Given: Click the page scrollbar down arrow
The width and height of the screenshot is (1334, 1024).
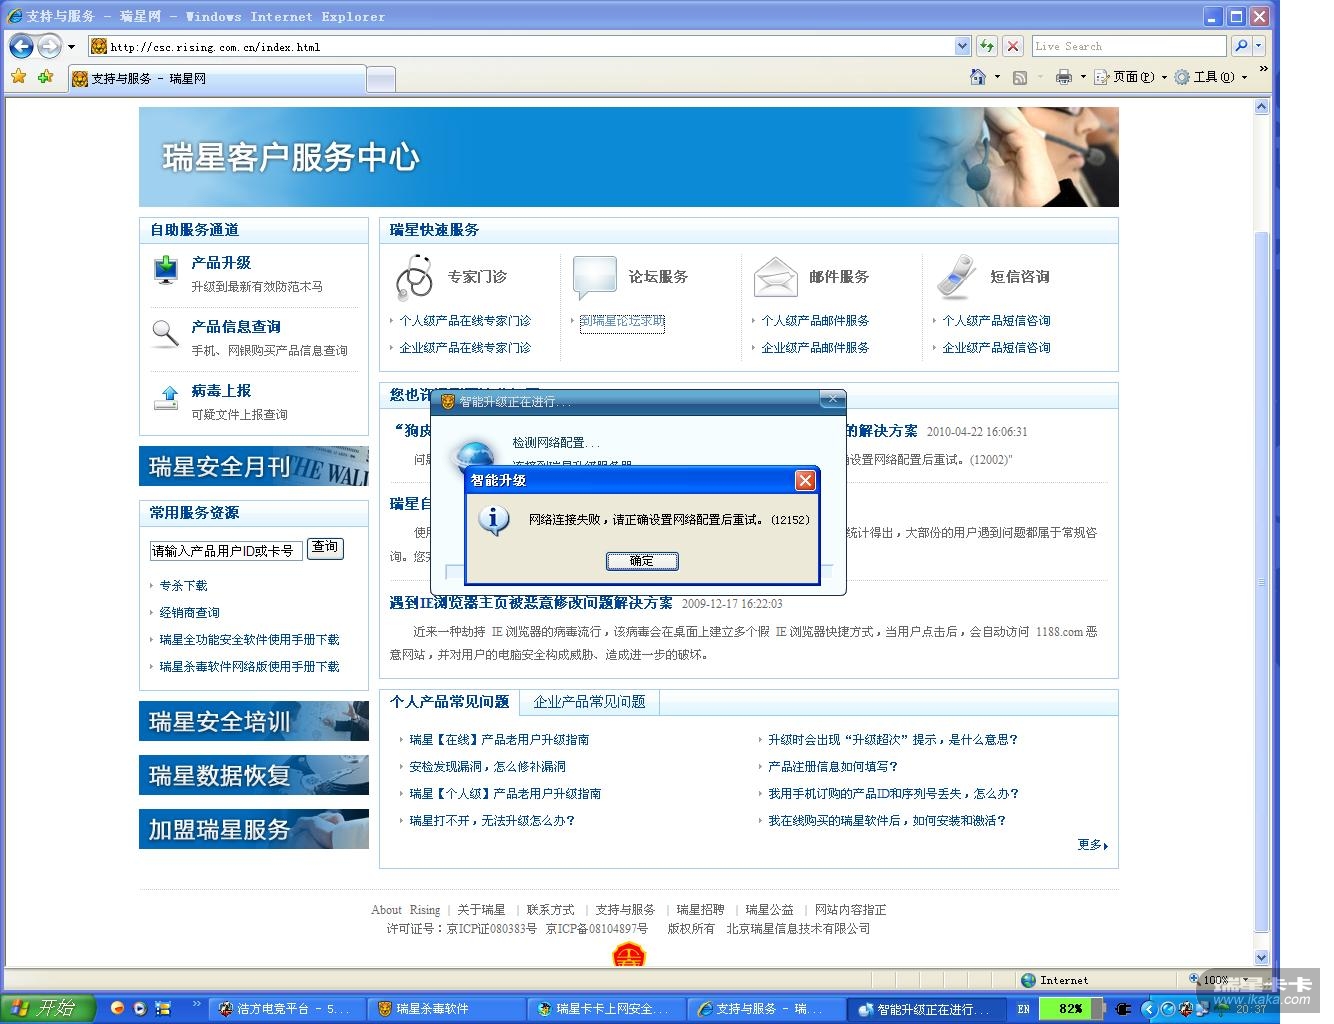Looking at the screenshot, I should 1261,957.
